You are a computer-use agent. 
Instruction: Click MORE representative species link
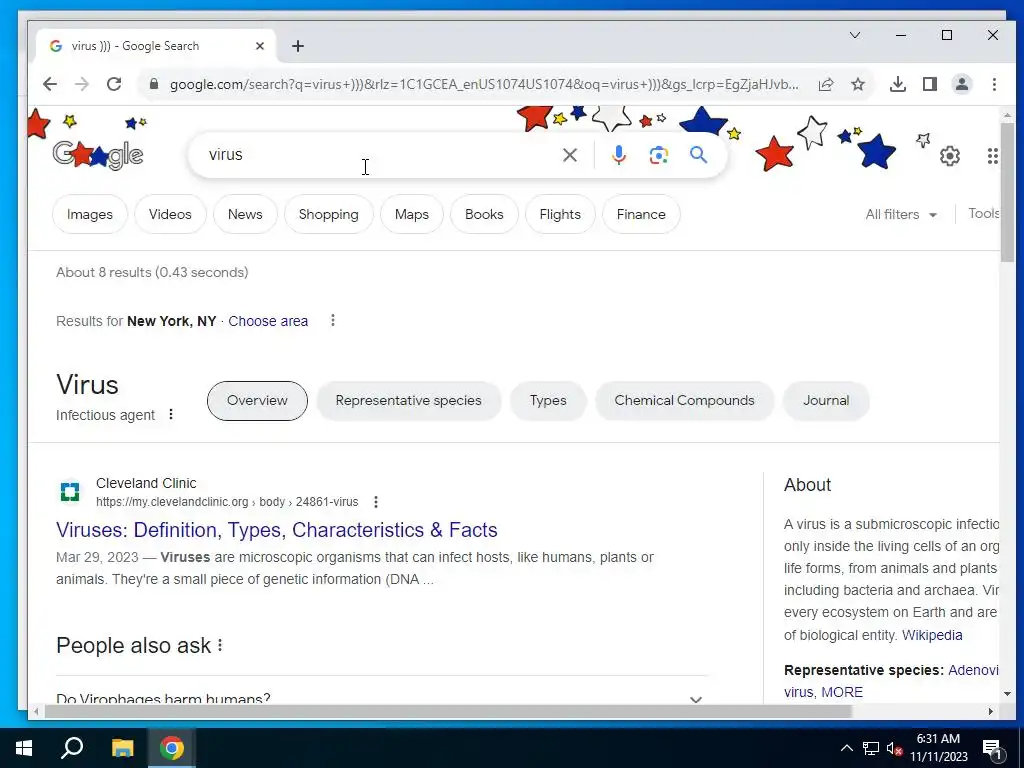click(842, 692)
